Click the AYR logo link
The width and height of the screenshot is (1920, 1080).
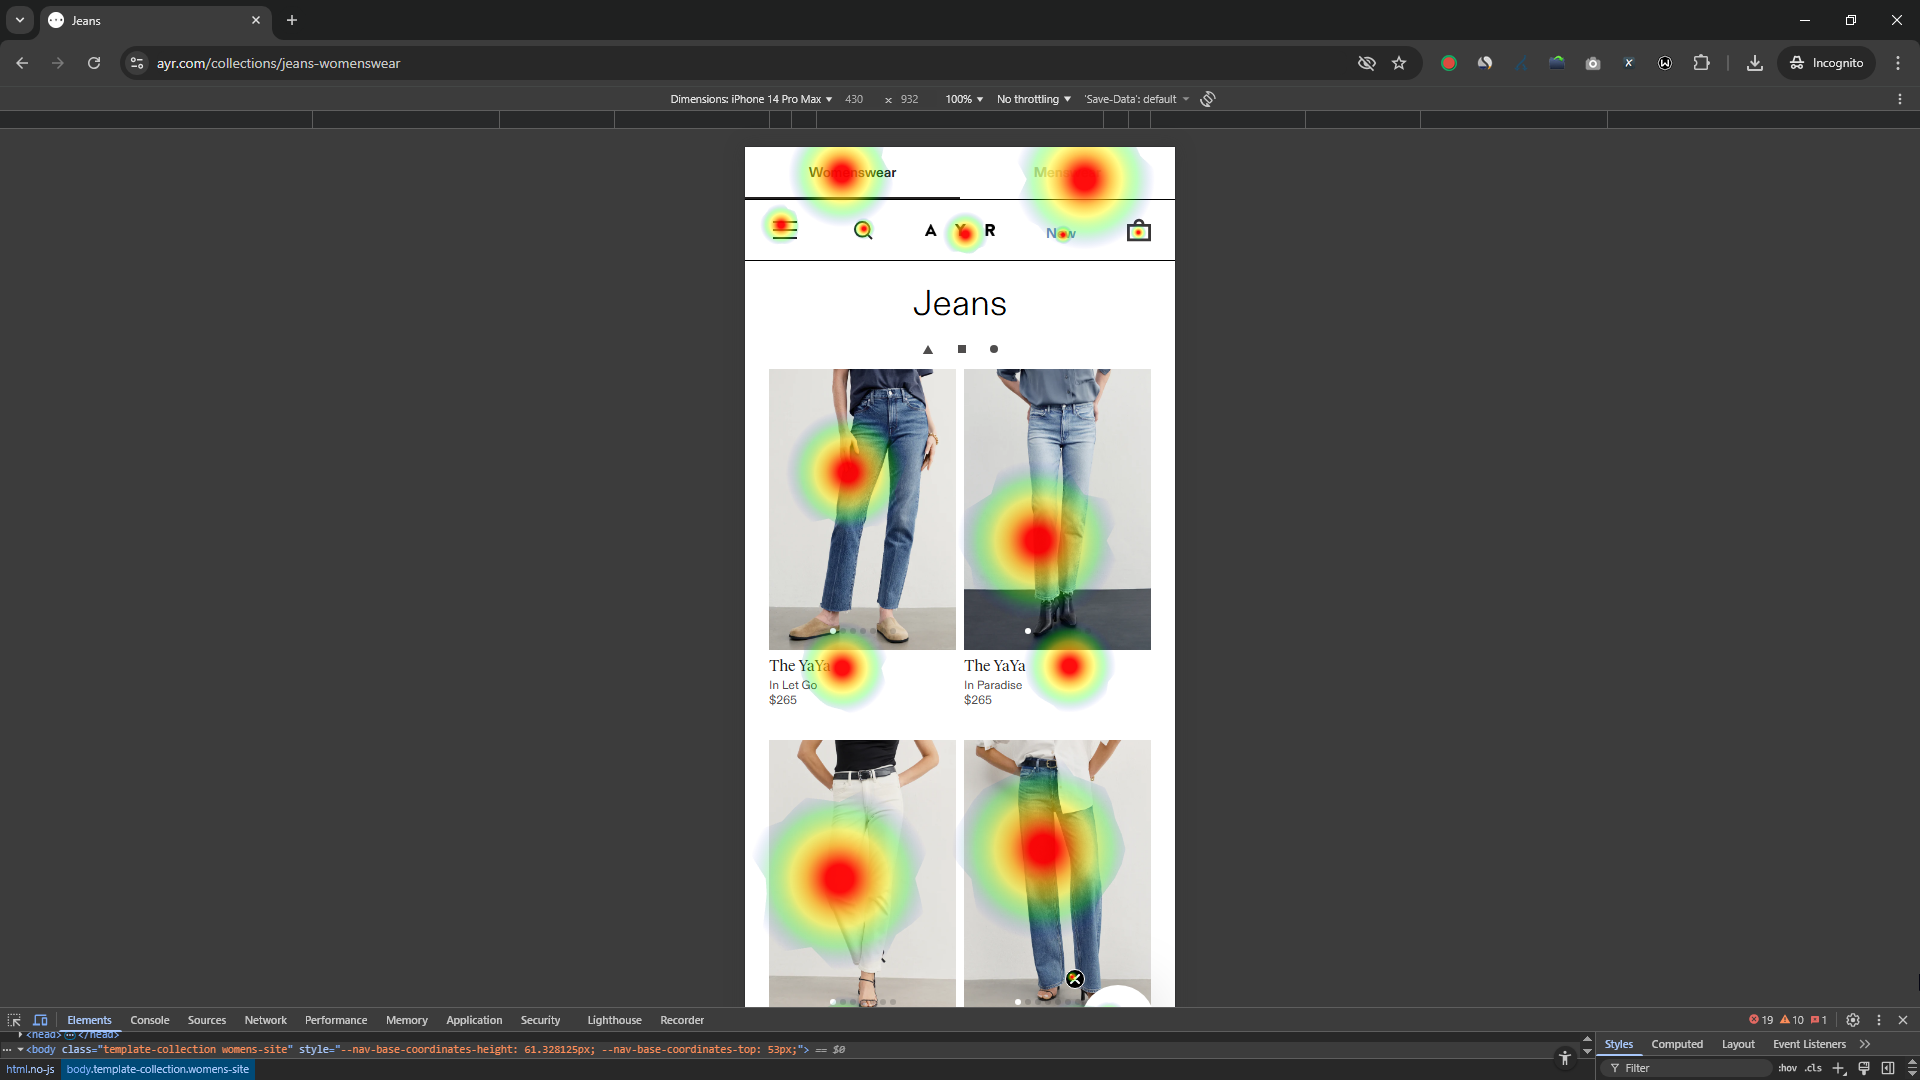[960, 231]
